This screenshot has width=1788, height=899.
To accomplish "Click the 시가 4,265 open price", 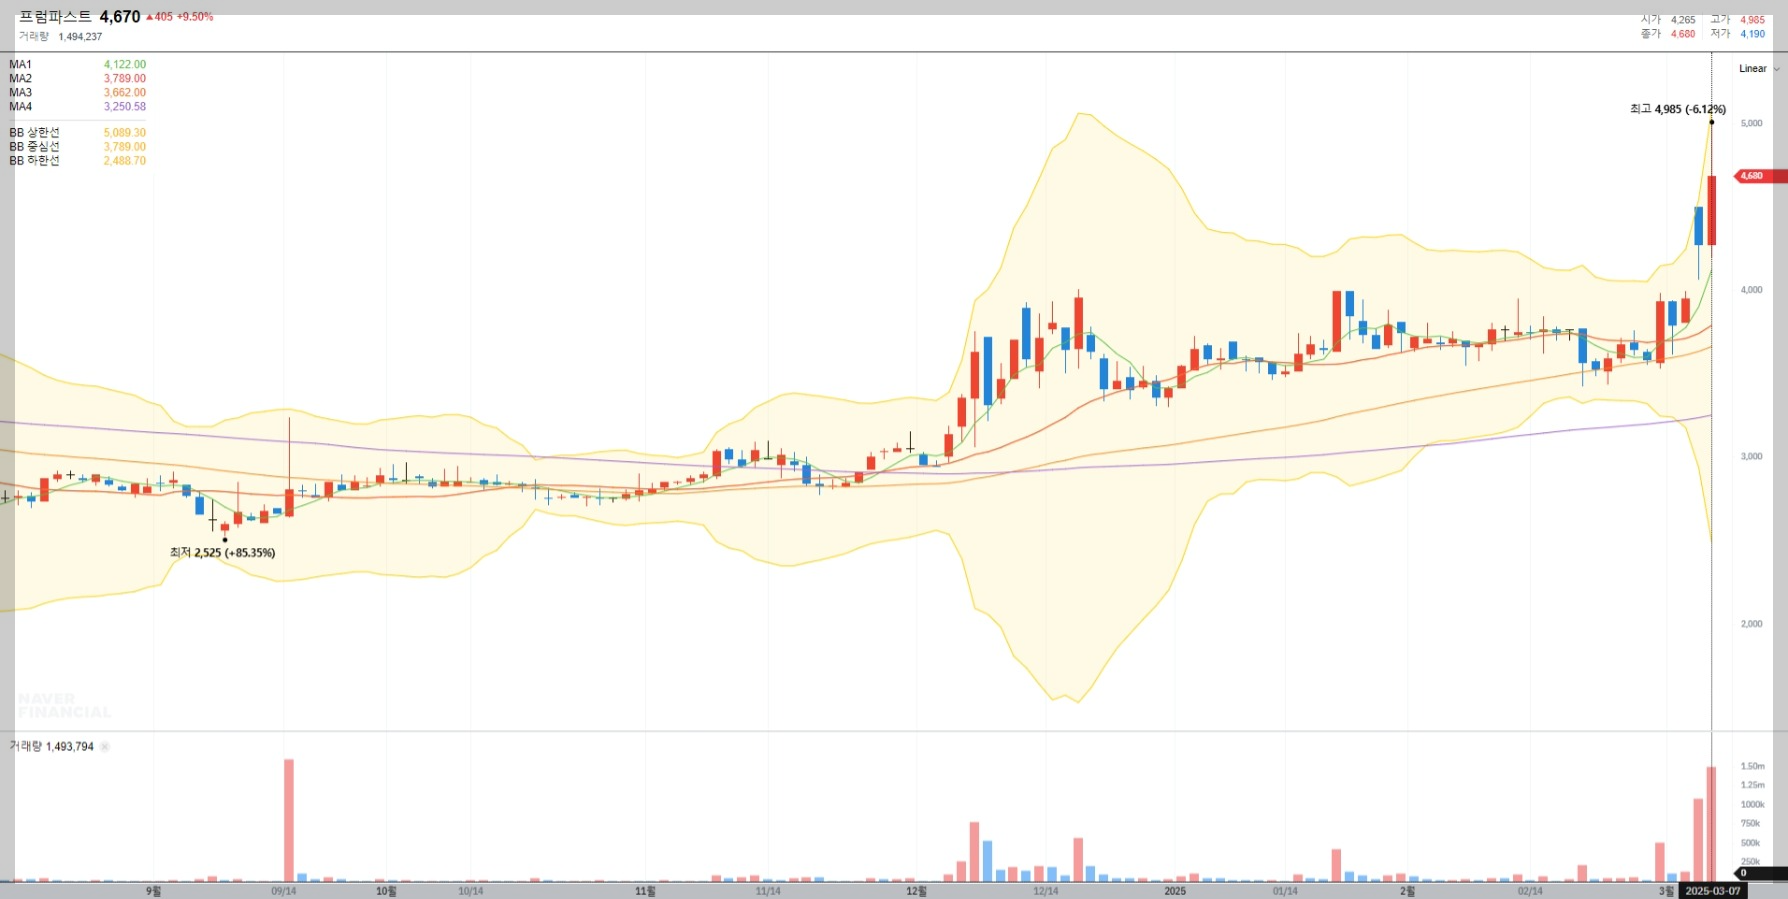I will [x=1668, y=19].
